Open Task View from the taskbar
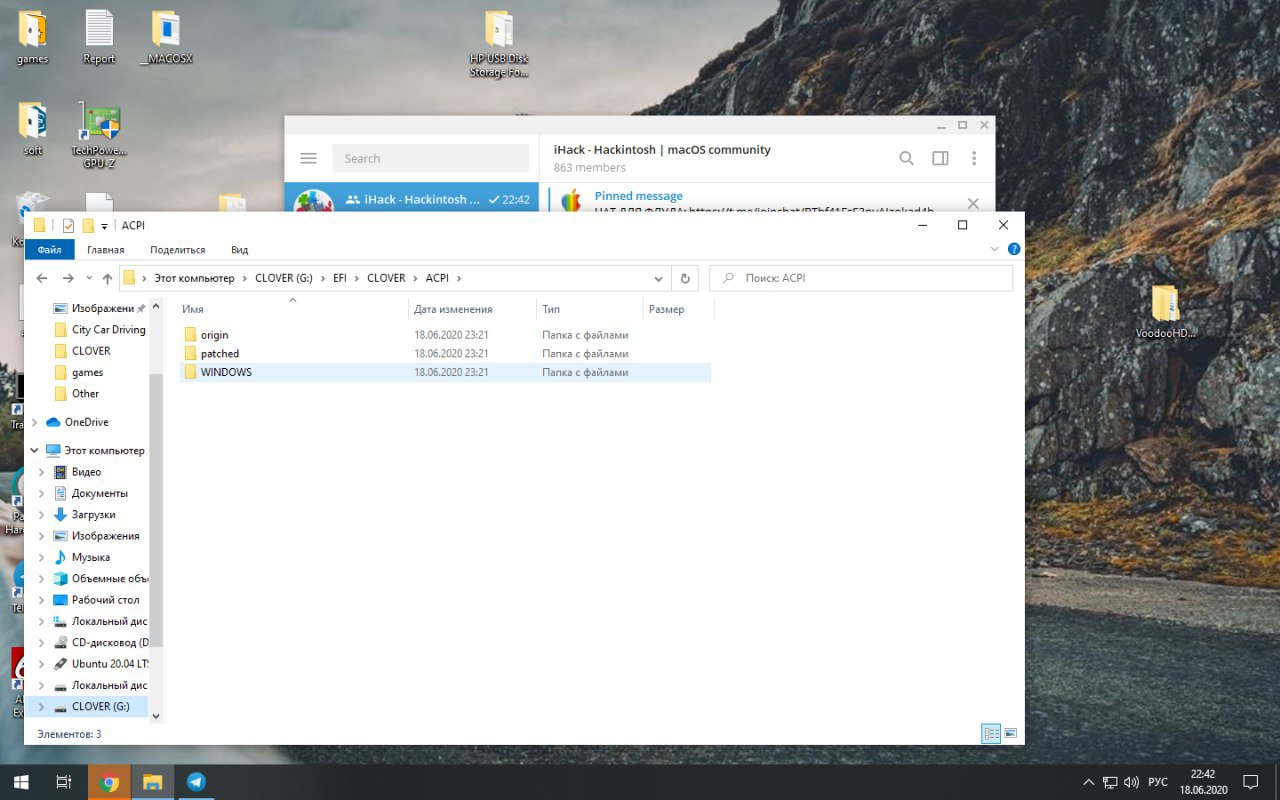1280x800 pixels. click(x=63, y=782)
